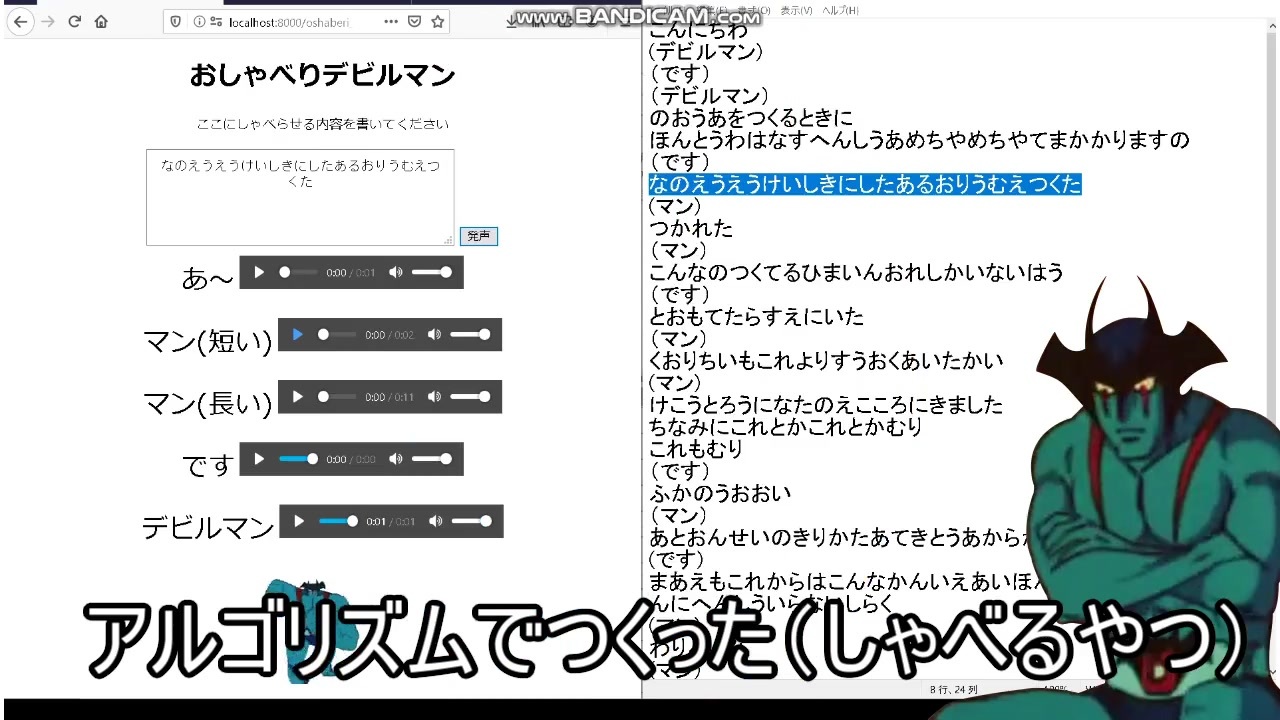Open the browser home page
Image resolution: width=1280 pixels, height=720 pixels.
101,21
